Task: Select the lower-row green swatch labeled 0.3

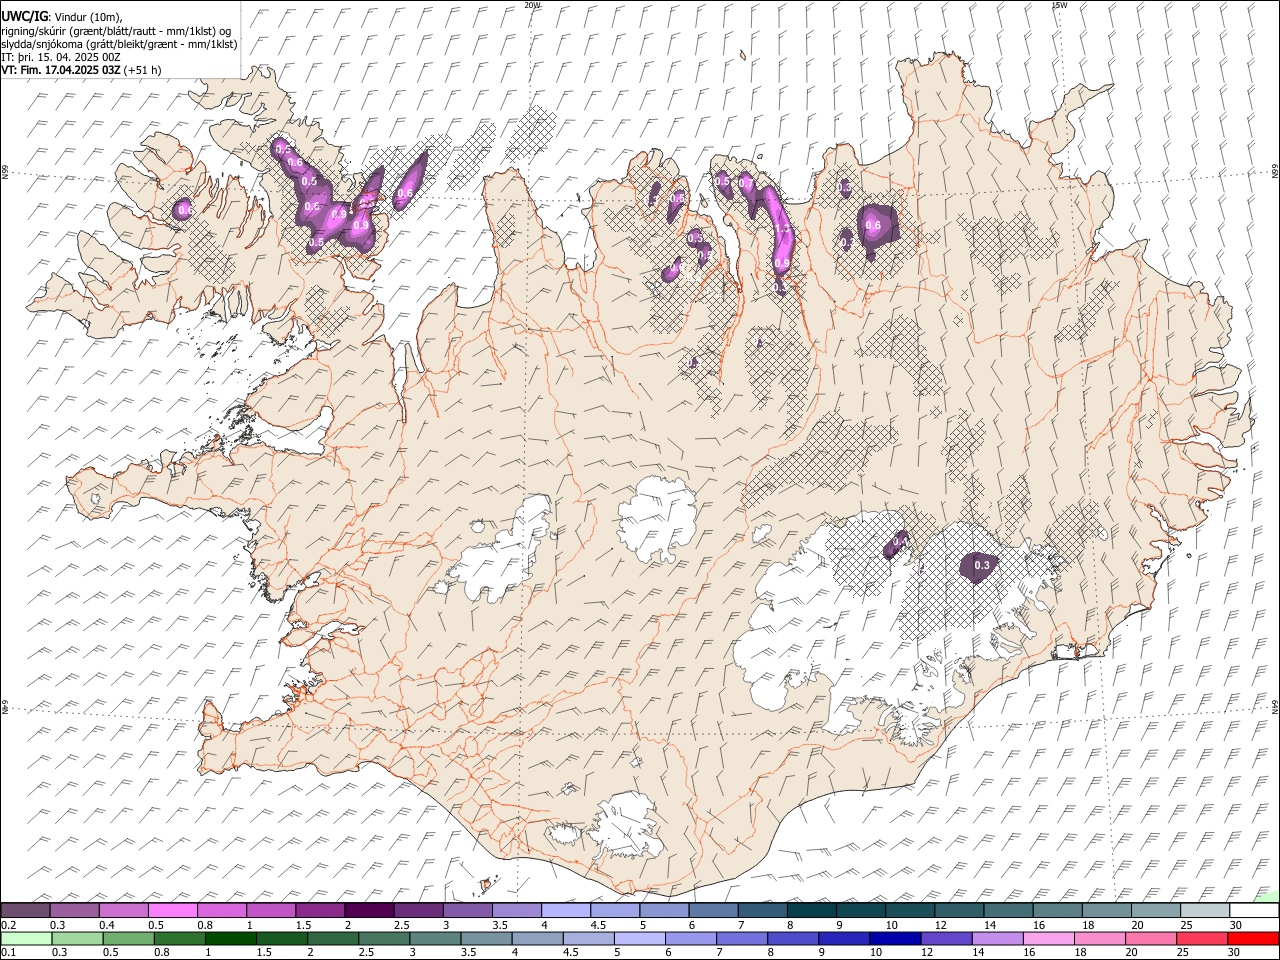Action: point(77,938)
